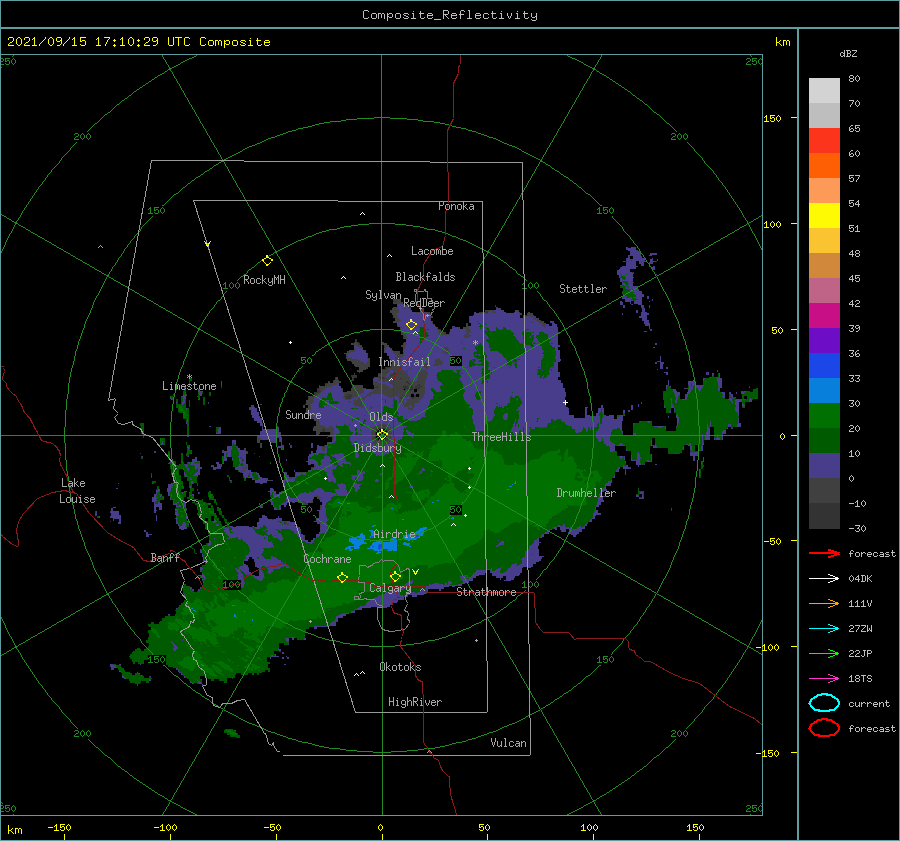Viewport: 900px width, 841px height.
Task: Click the yellow V marker northwest of RockyMH
Action: [x=208, y=244]
